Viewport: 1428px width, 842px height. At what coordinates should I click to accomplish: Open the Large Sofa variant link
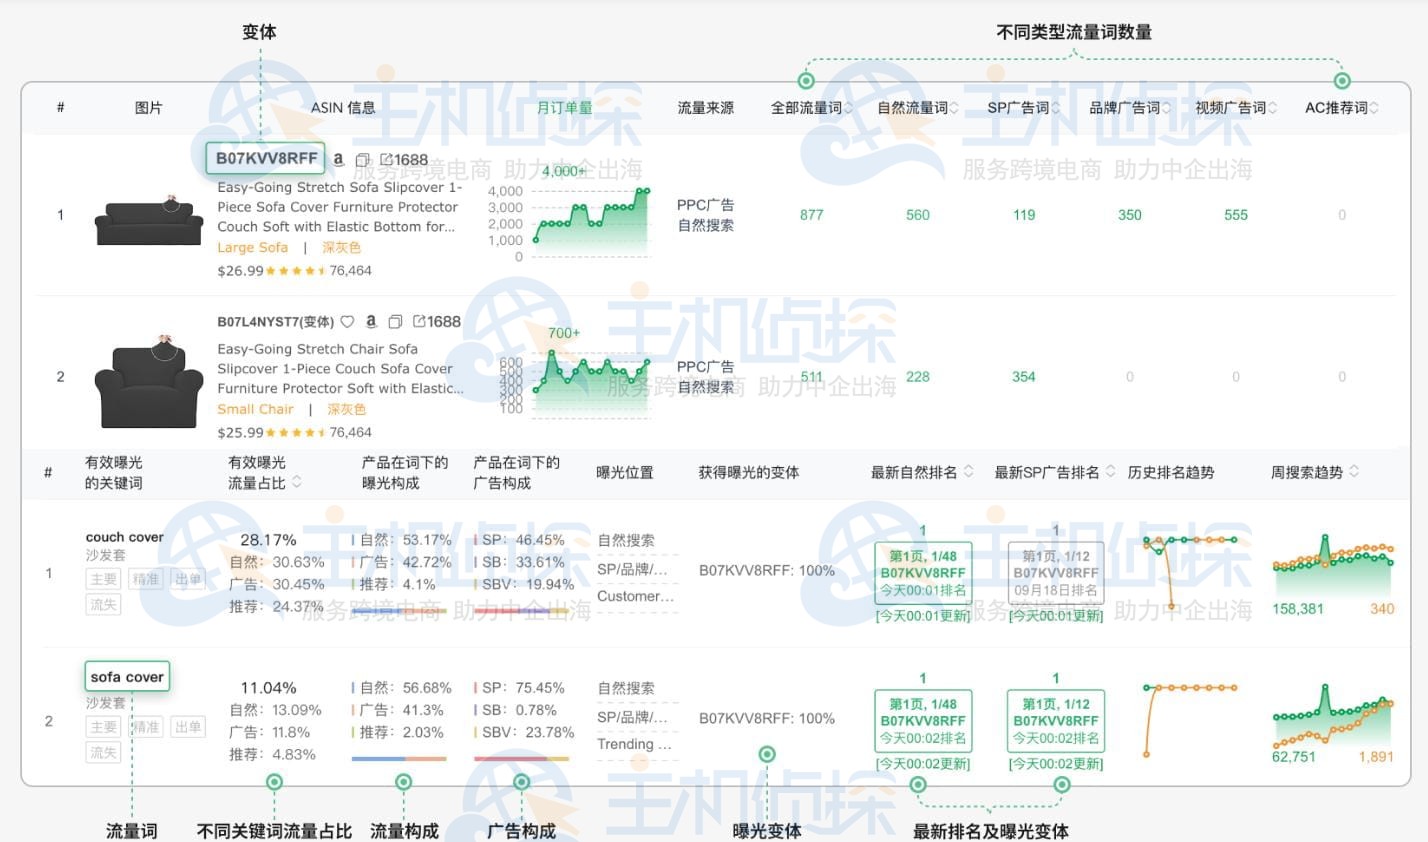tap(252, 247)
